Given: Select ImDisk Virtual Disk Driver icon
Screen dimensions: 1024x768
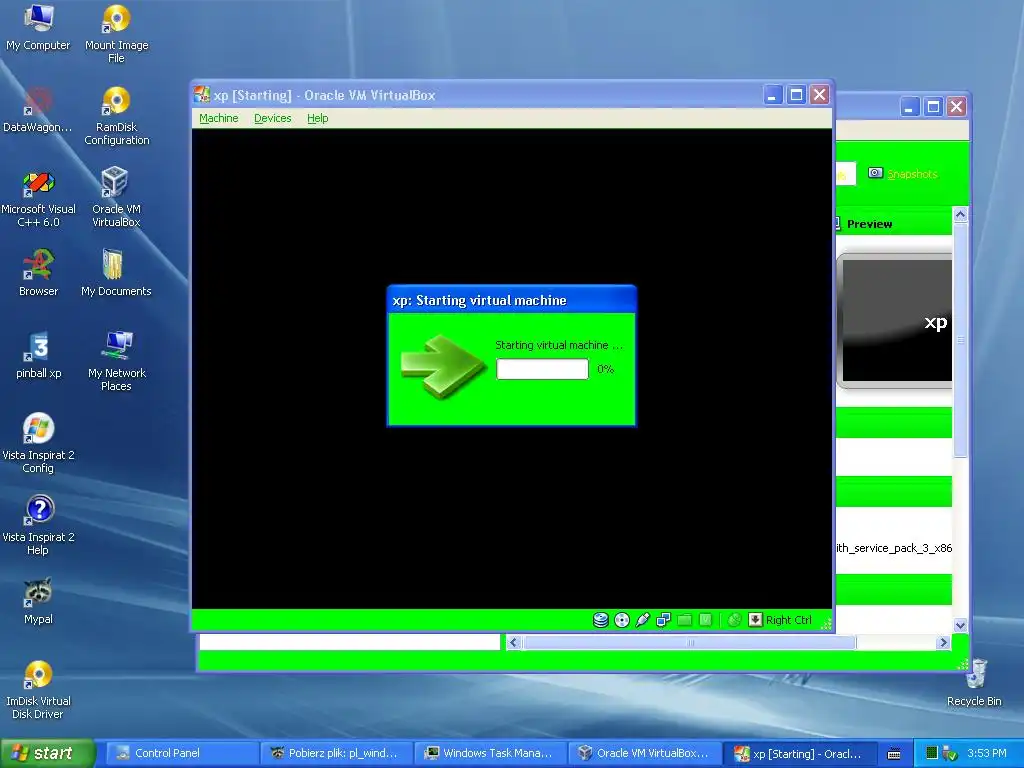Looking at the screenshot, I should pyautogui.click(x=38, y=690).
